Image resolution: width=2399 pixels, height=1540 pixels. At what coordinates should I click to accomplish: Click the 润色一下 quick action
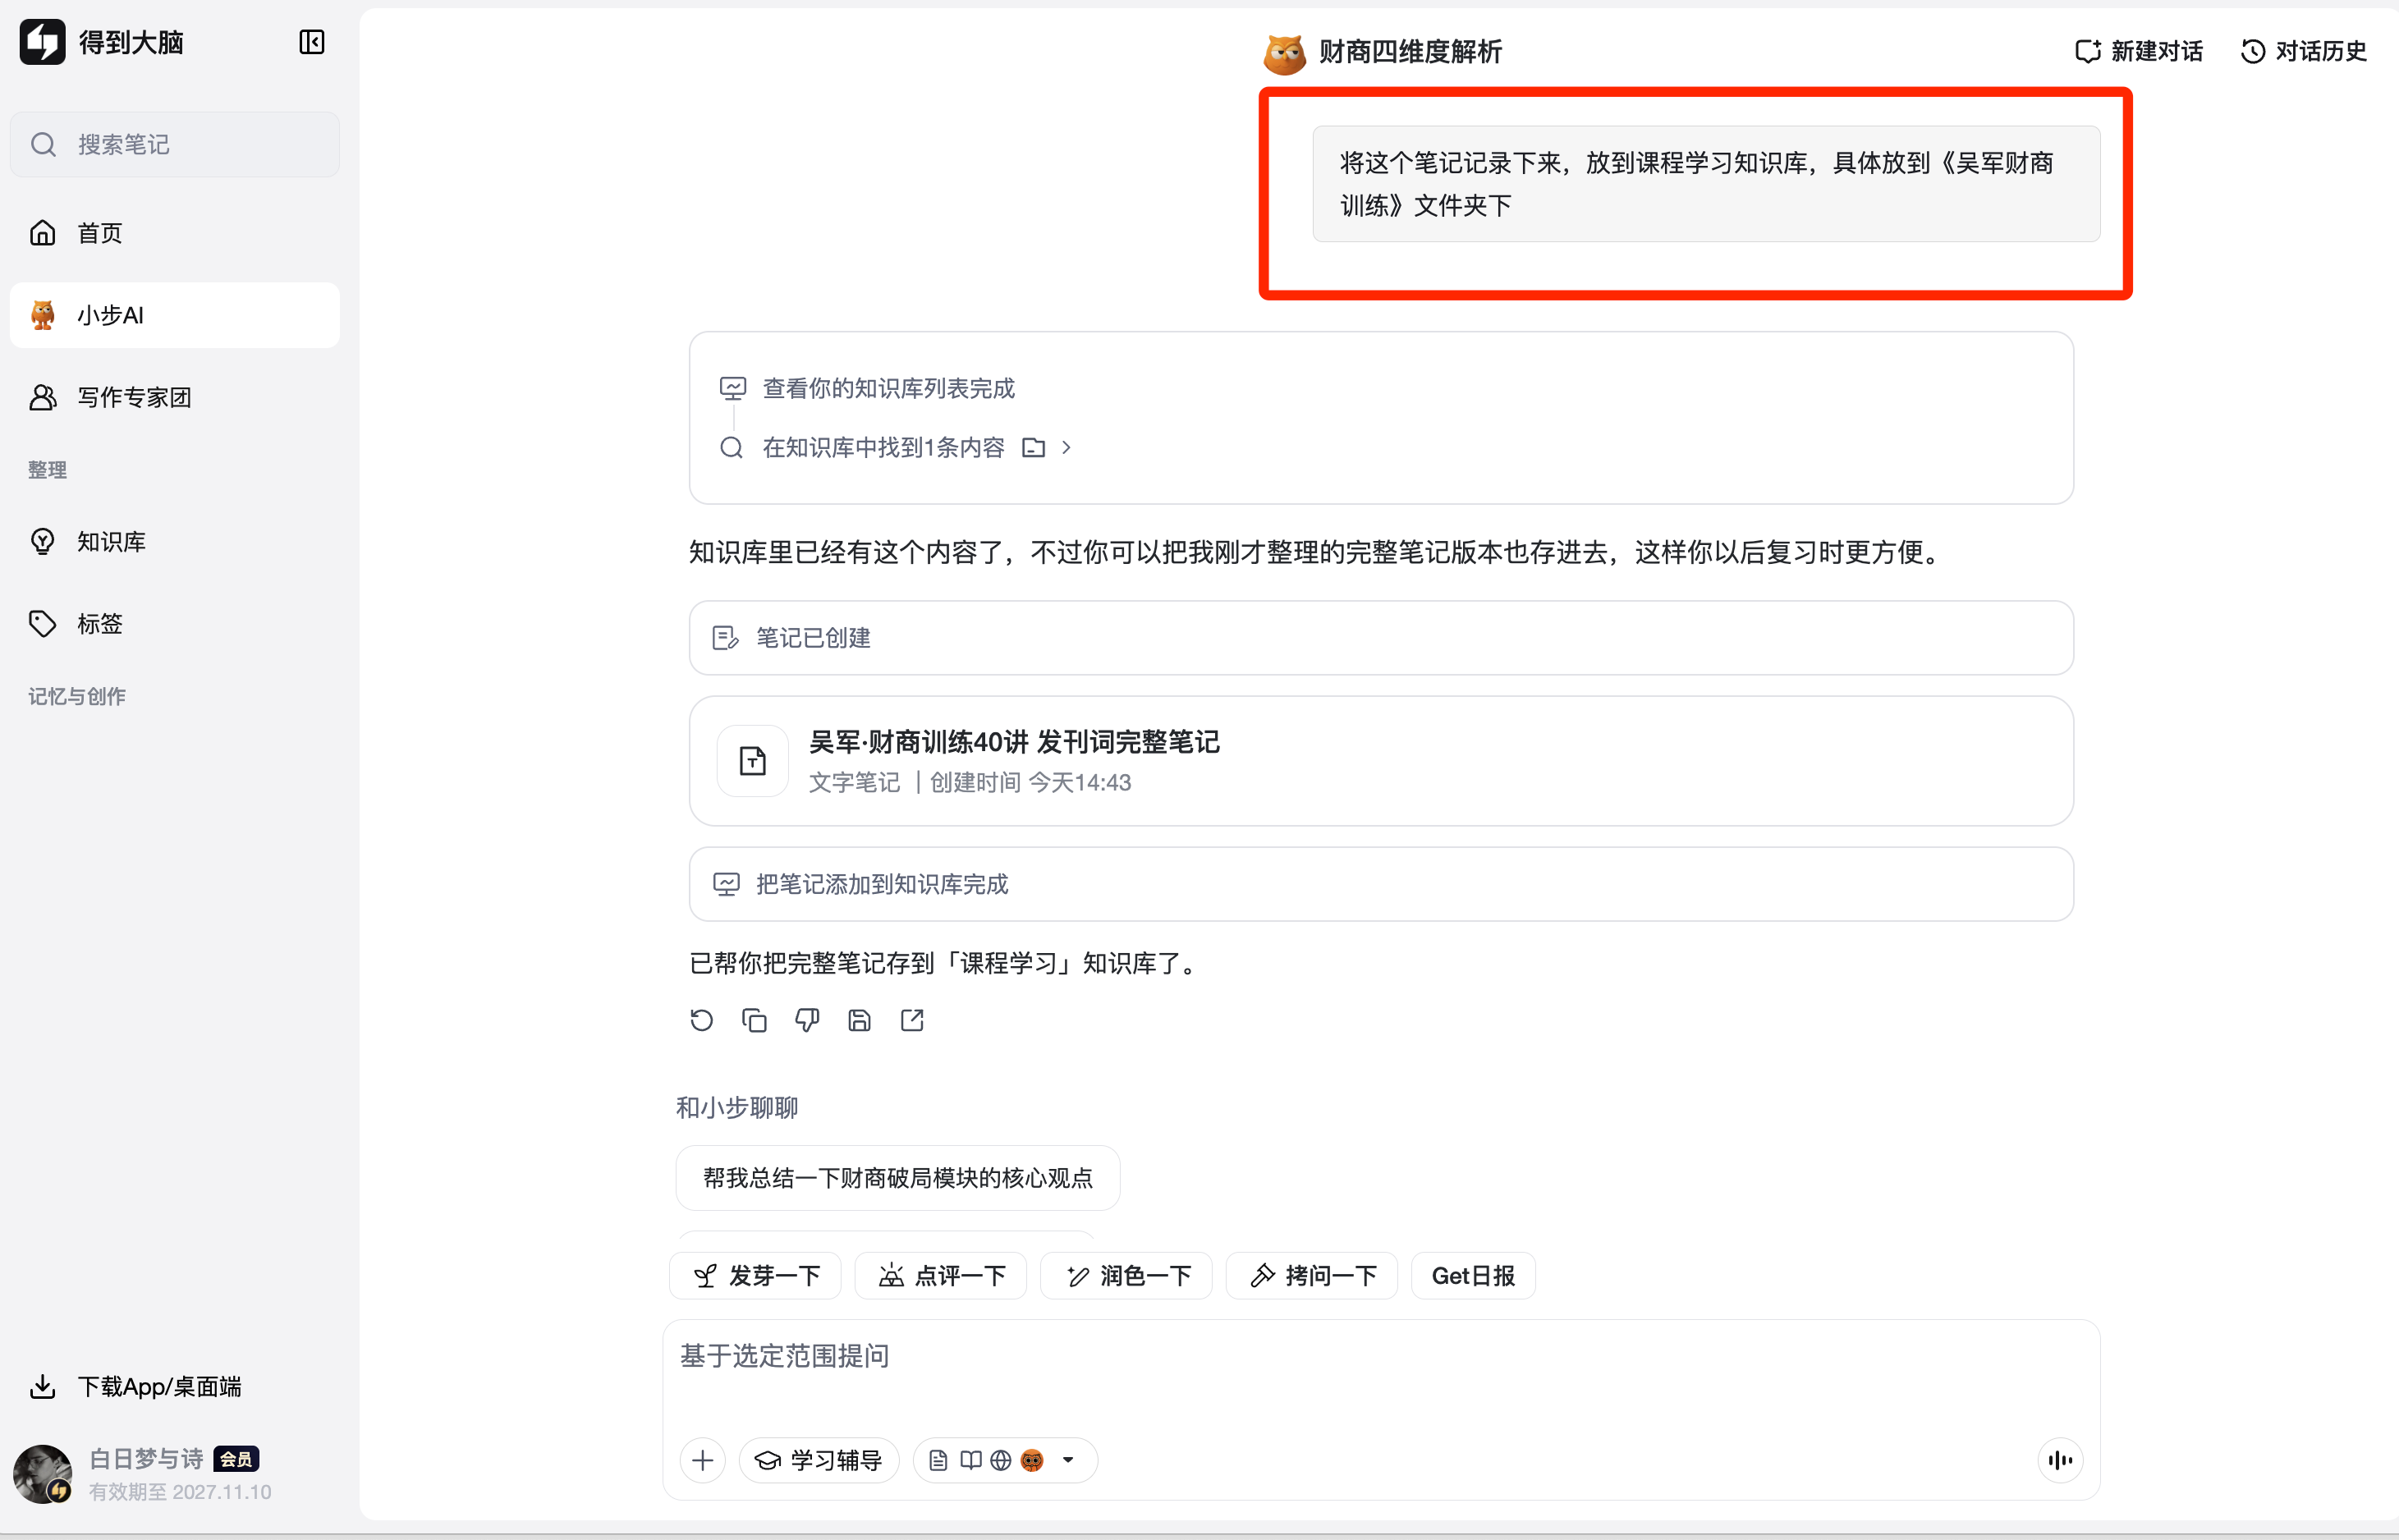[x=1126, y=1276]
